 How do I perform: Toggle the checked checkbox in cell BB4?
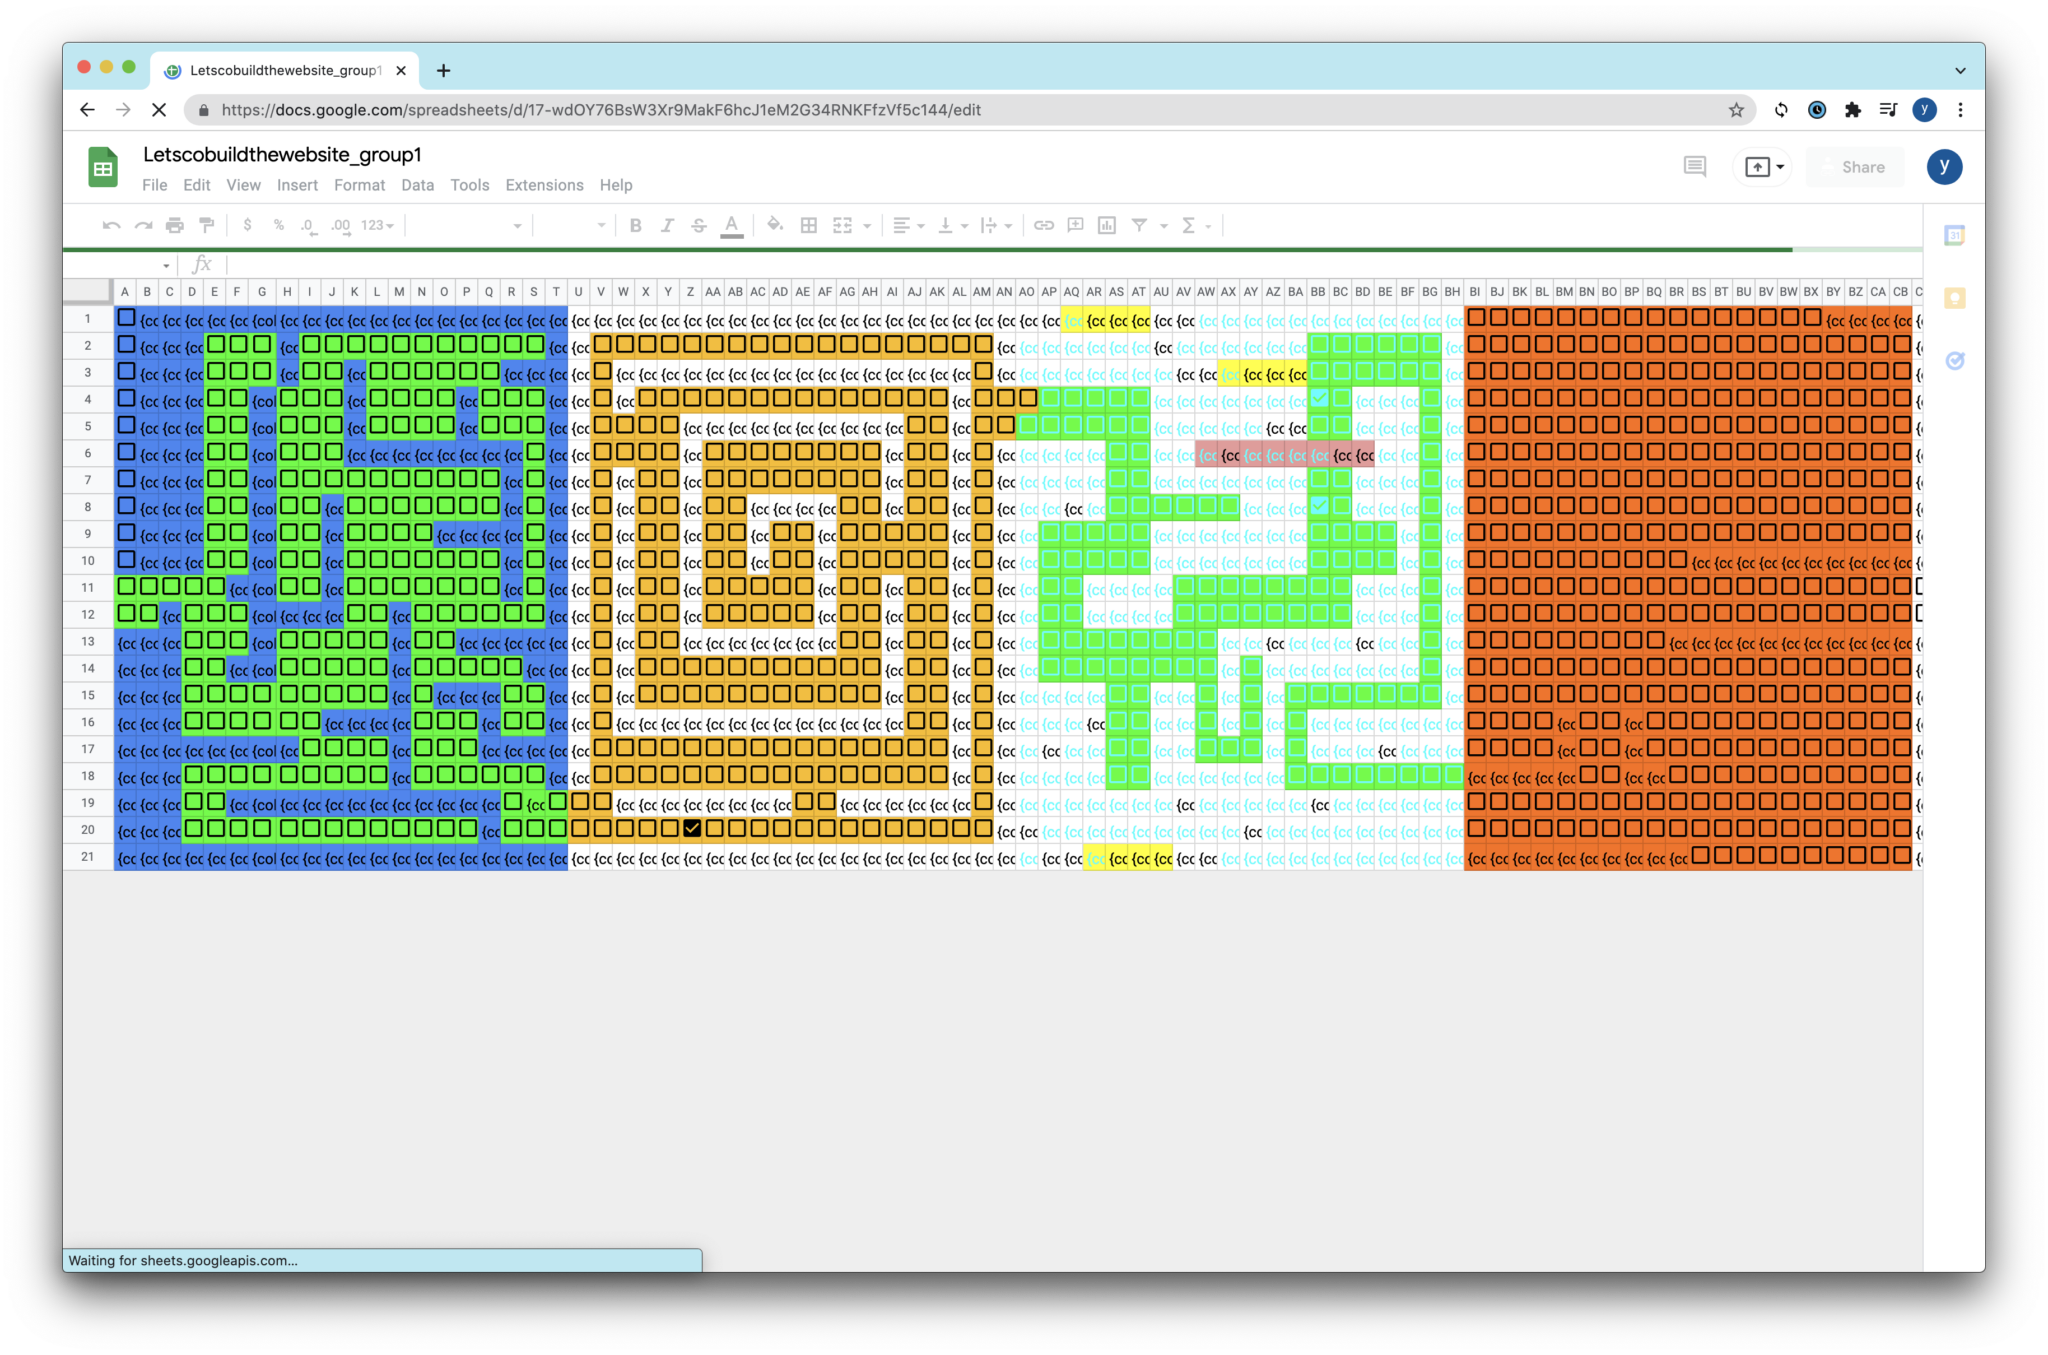coord(1320,398)
